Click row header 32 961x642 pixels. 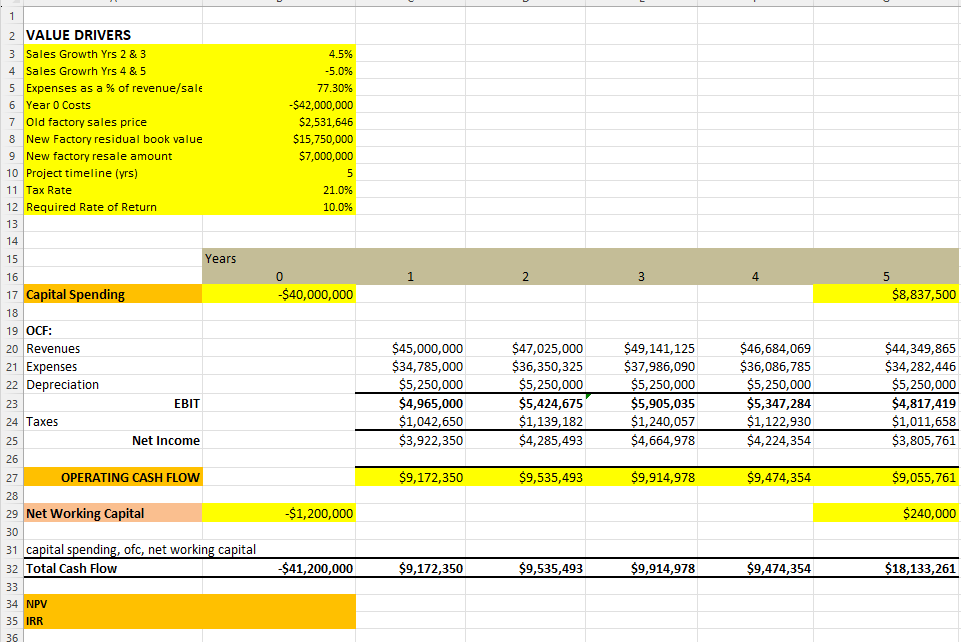tap(10, 568)
